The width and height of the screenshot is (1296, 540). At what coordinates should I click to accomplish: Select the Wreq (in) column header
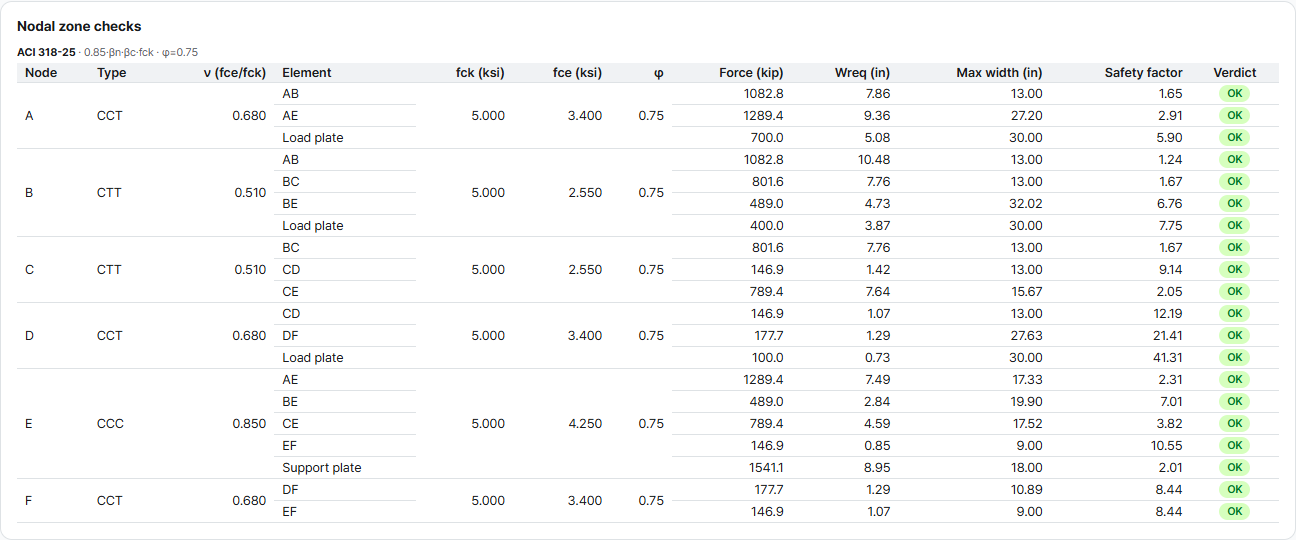(x=862, y=72)
